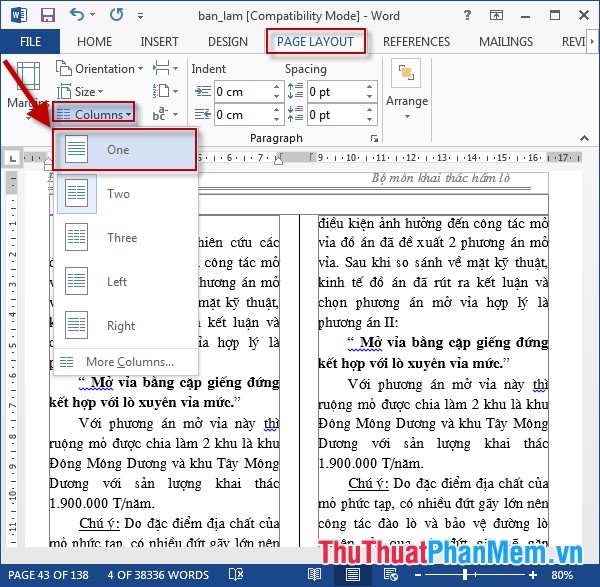Click the Spacing After value field
This screenshot has width=600, height=587.
[x=337, y=115]
